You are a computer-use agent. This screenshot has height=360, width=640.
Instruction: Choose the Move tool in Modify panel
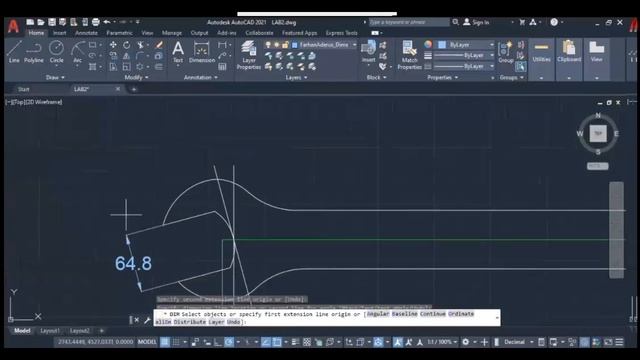(x=113, y=45)
